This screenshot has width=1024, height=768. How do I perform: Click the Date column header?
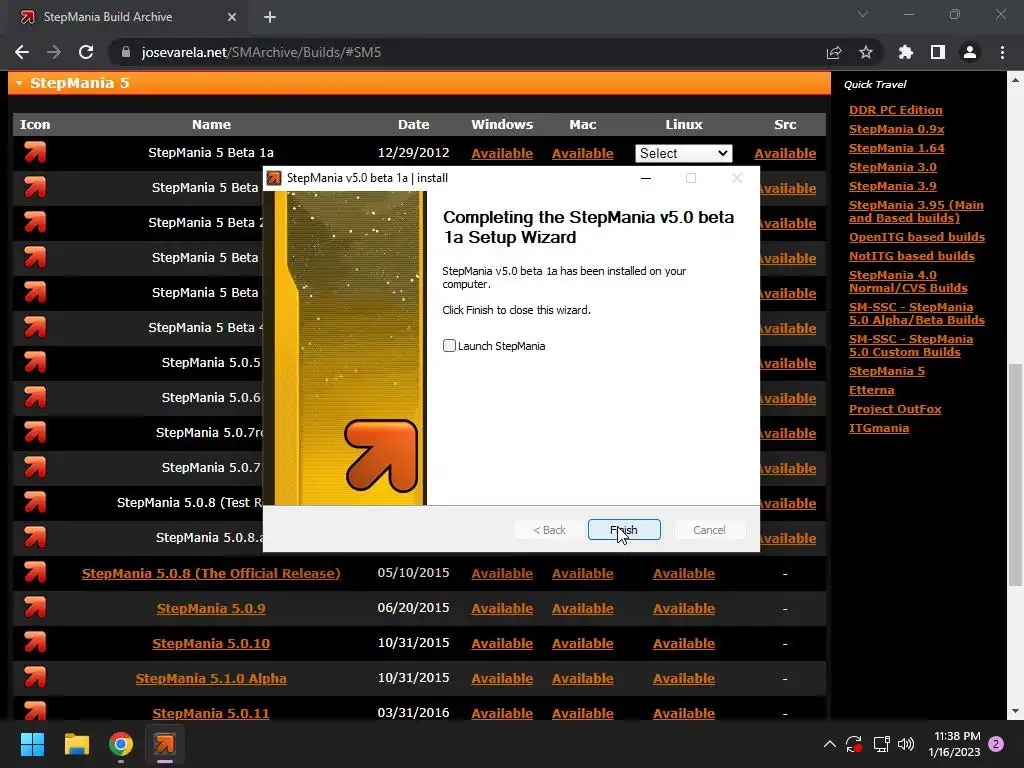413,125
